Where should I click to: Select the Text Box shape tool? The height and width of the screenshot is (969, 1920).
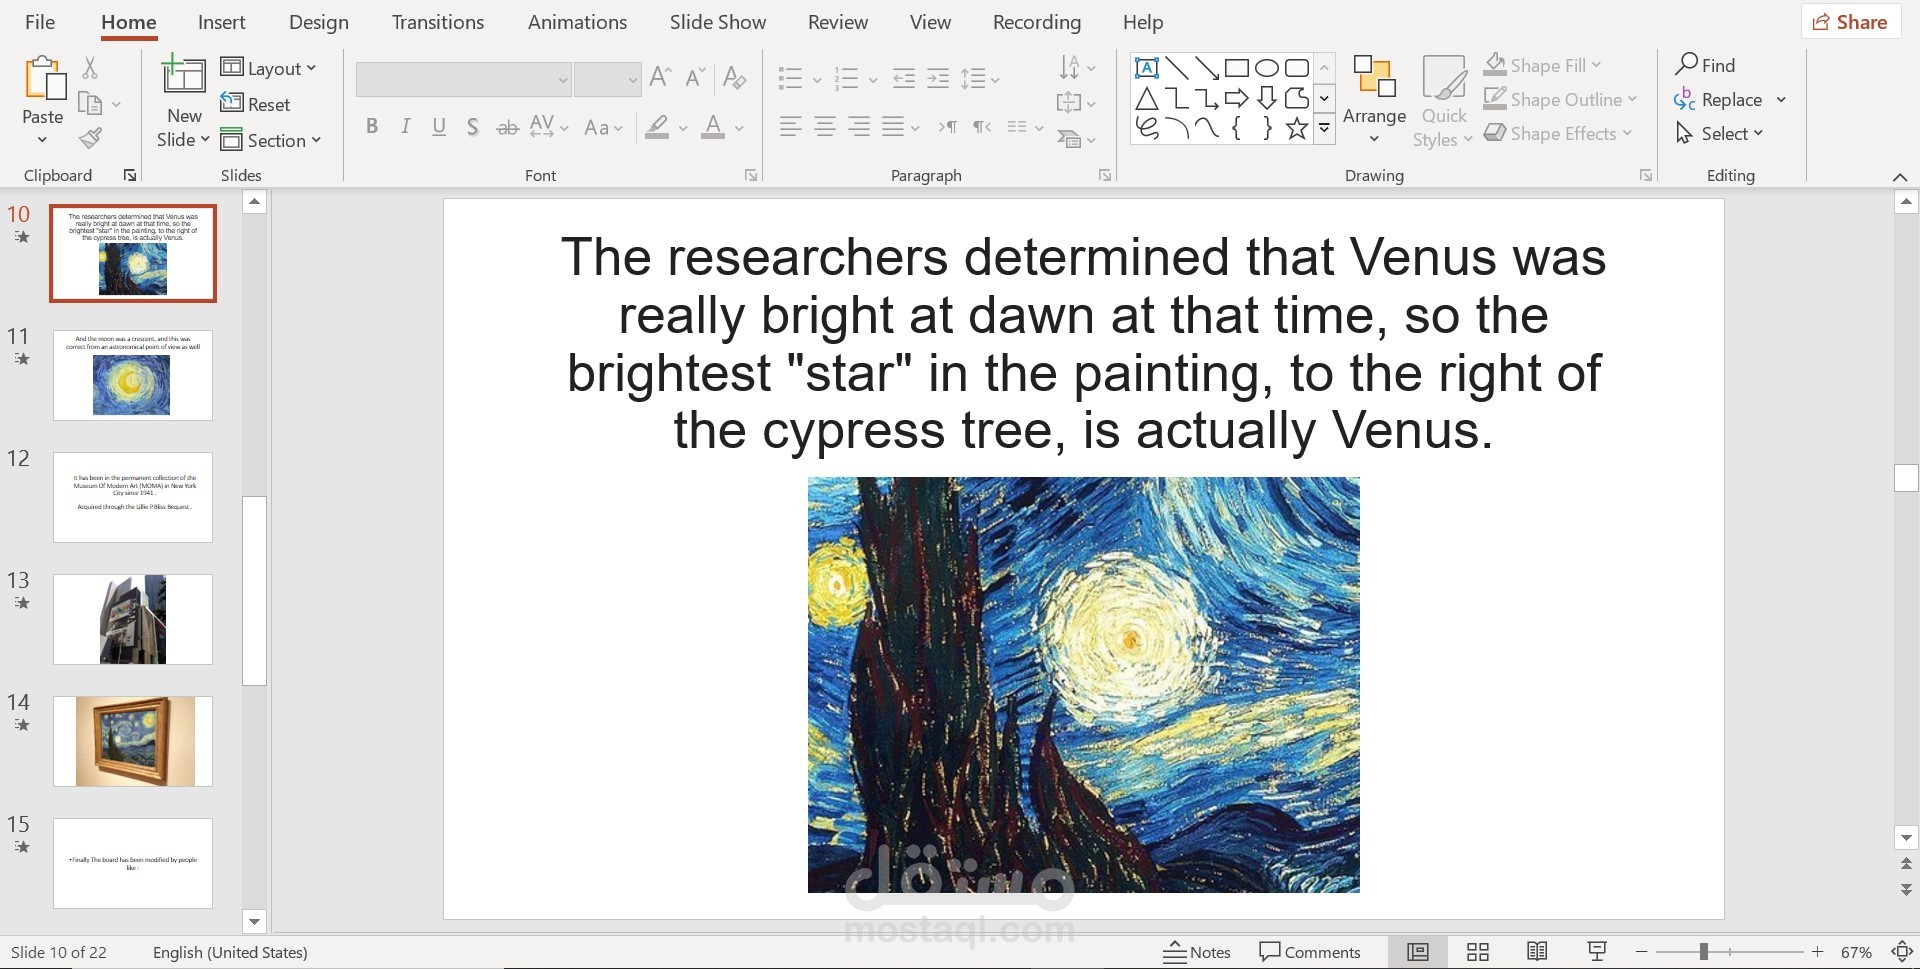(1147, 68)
